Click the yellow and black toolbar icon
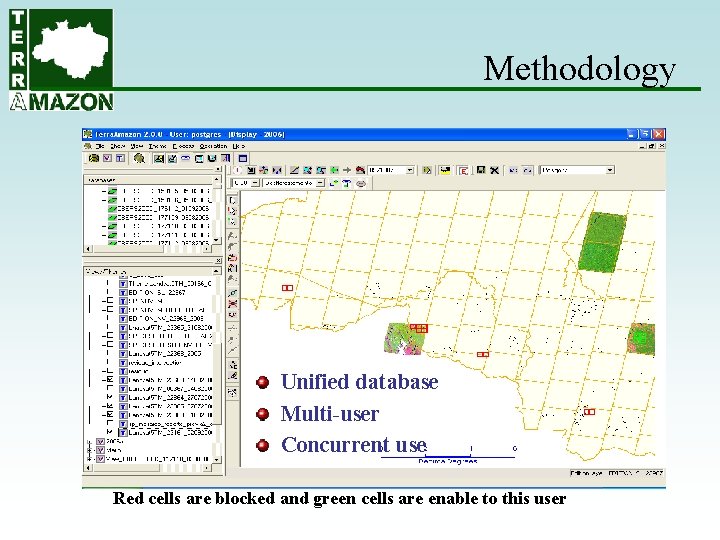The width and height of the screenshot is (720, 540). [444, 170]
